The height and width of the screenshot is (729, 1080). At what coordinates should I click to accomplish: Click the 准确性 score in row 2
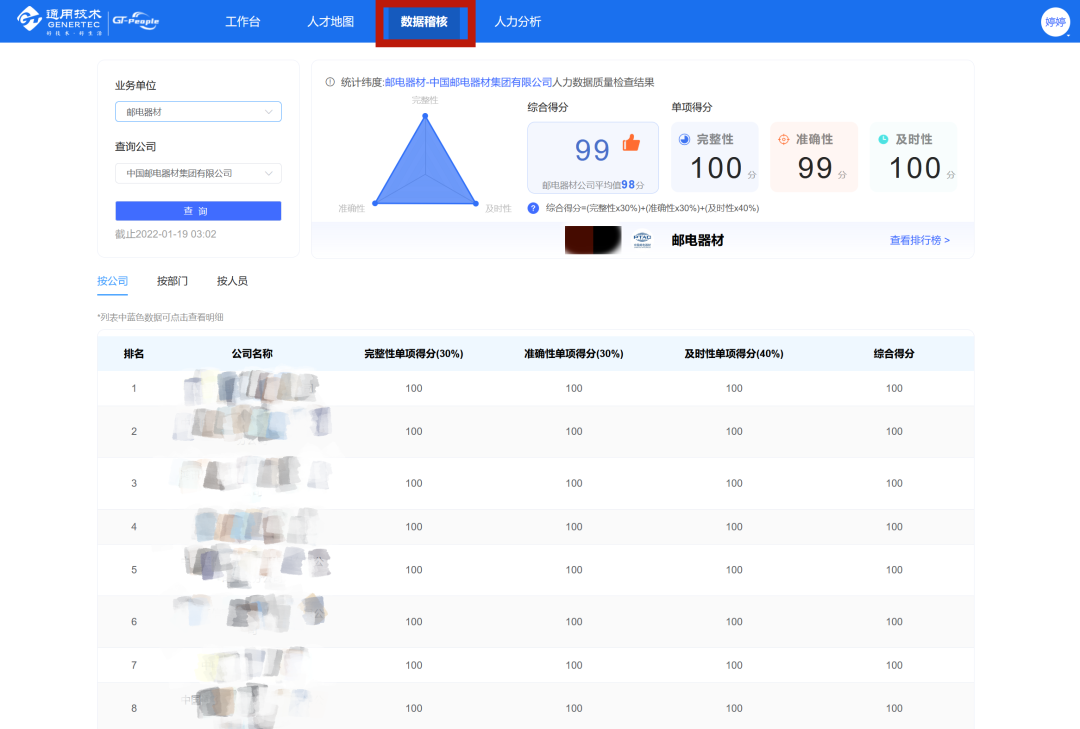(x=574, y=431)
